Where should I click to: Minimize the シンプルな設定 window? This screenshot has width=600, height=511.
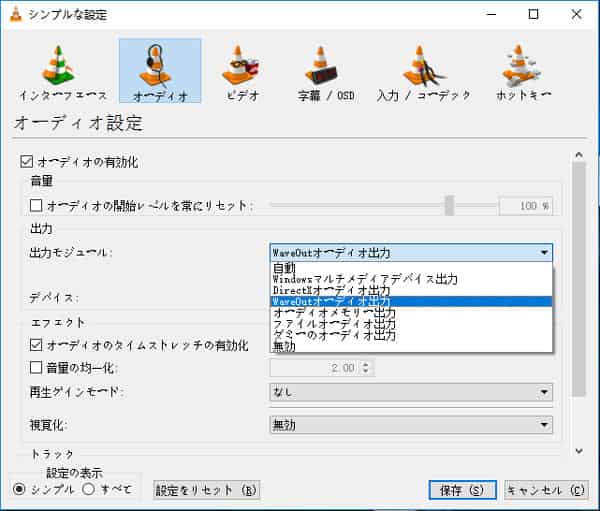coord(491,15)
